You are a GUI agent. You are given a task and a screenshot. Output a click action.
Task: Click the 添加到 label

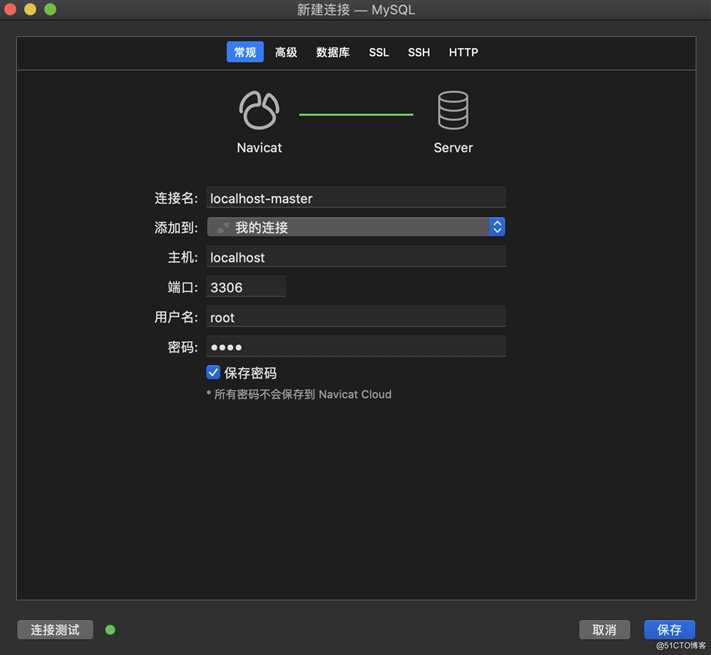tap(176, 227)
